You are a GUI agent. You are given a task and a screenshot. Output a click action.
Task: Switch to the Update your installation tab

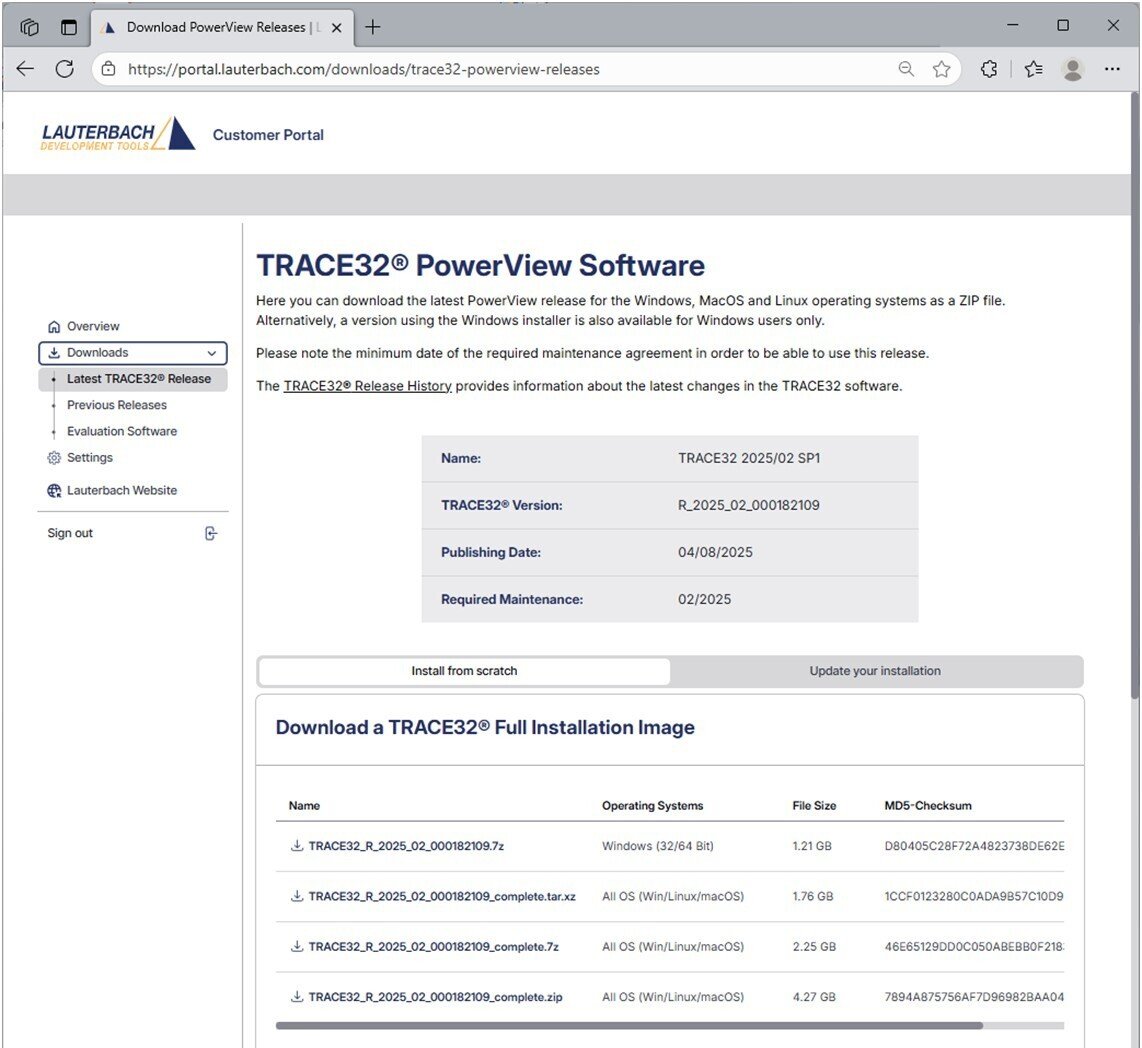pos(875,671)
